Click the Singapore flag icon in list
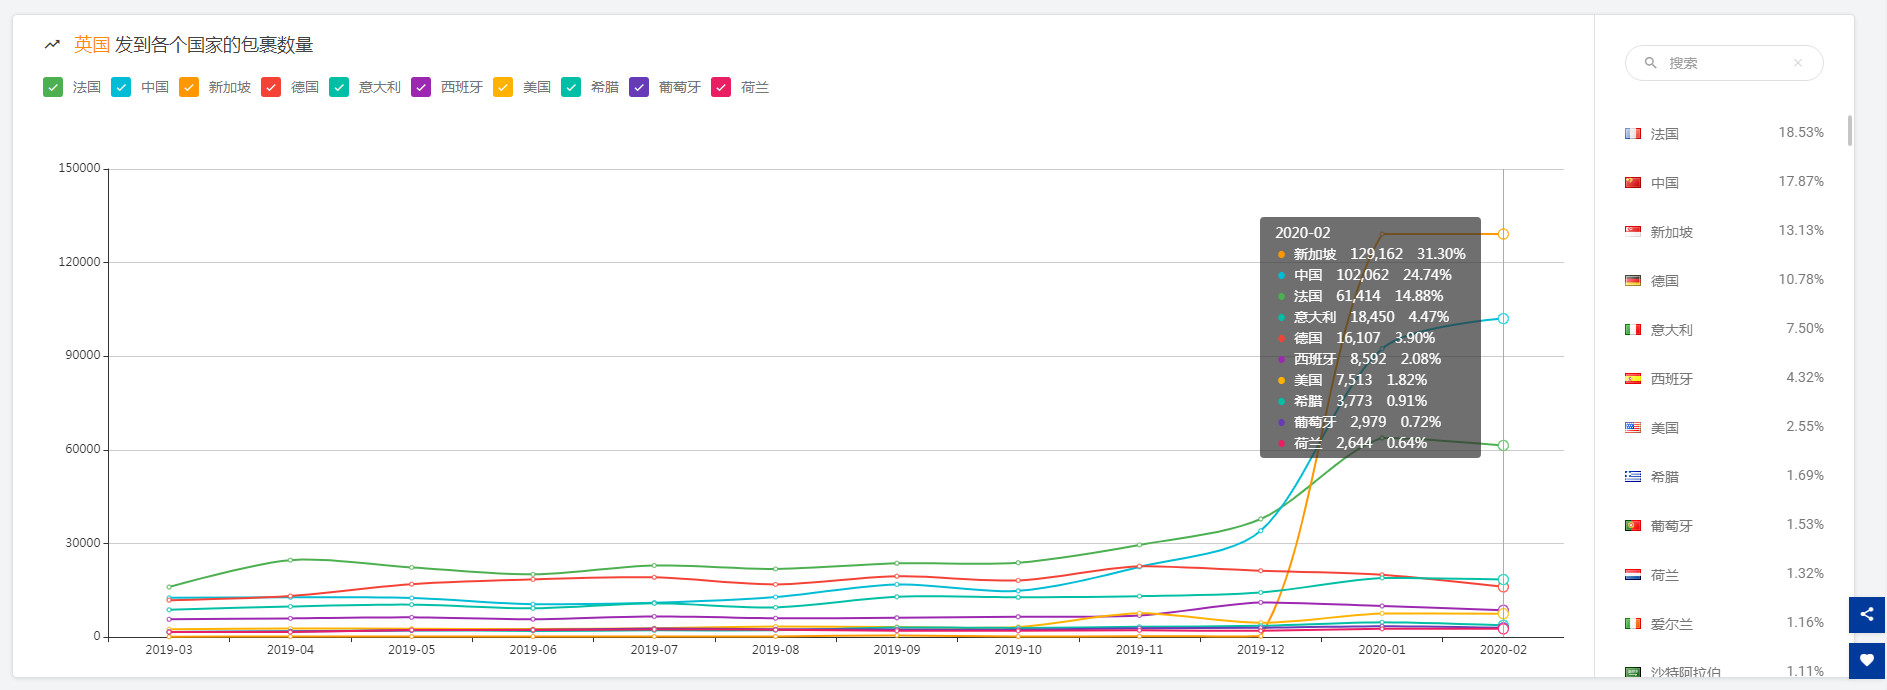The height and width of the screenshot is (690, 1887). tap(1633, 232)
